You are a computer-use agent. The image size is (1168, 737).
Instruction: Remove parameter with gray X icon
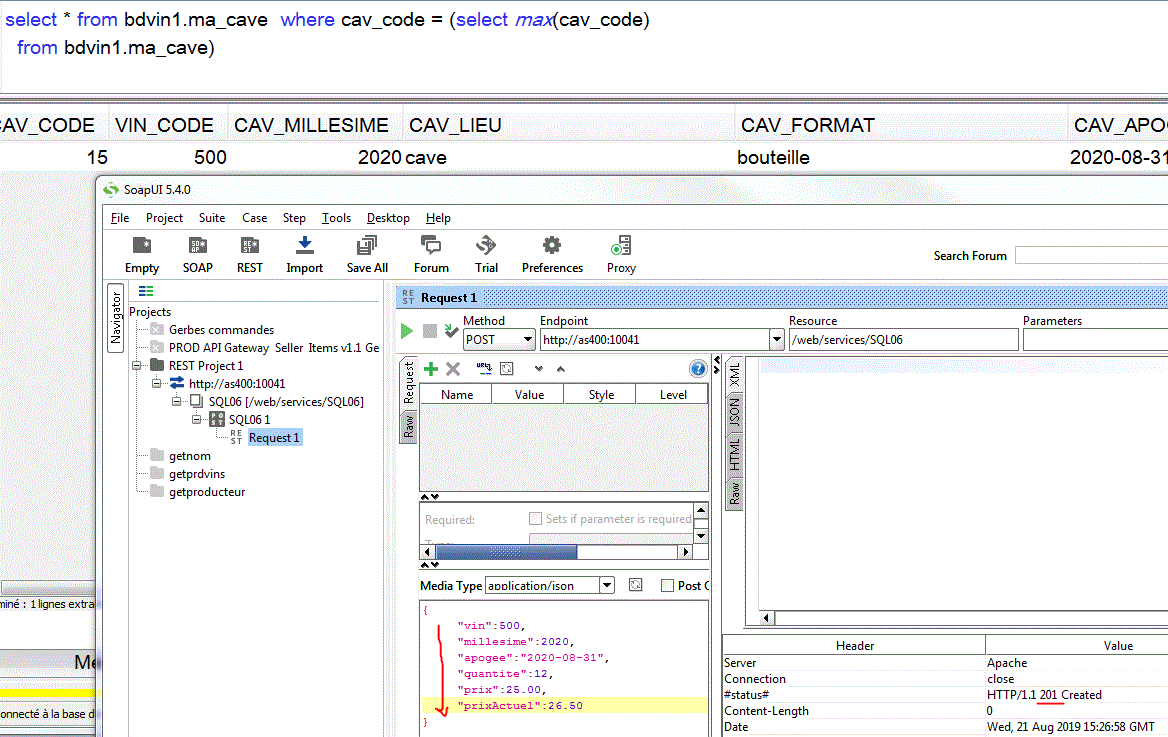453,369
